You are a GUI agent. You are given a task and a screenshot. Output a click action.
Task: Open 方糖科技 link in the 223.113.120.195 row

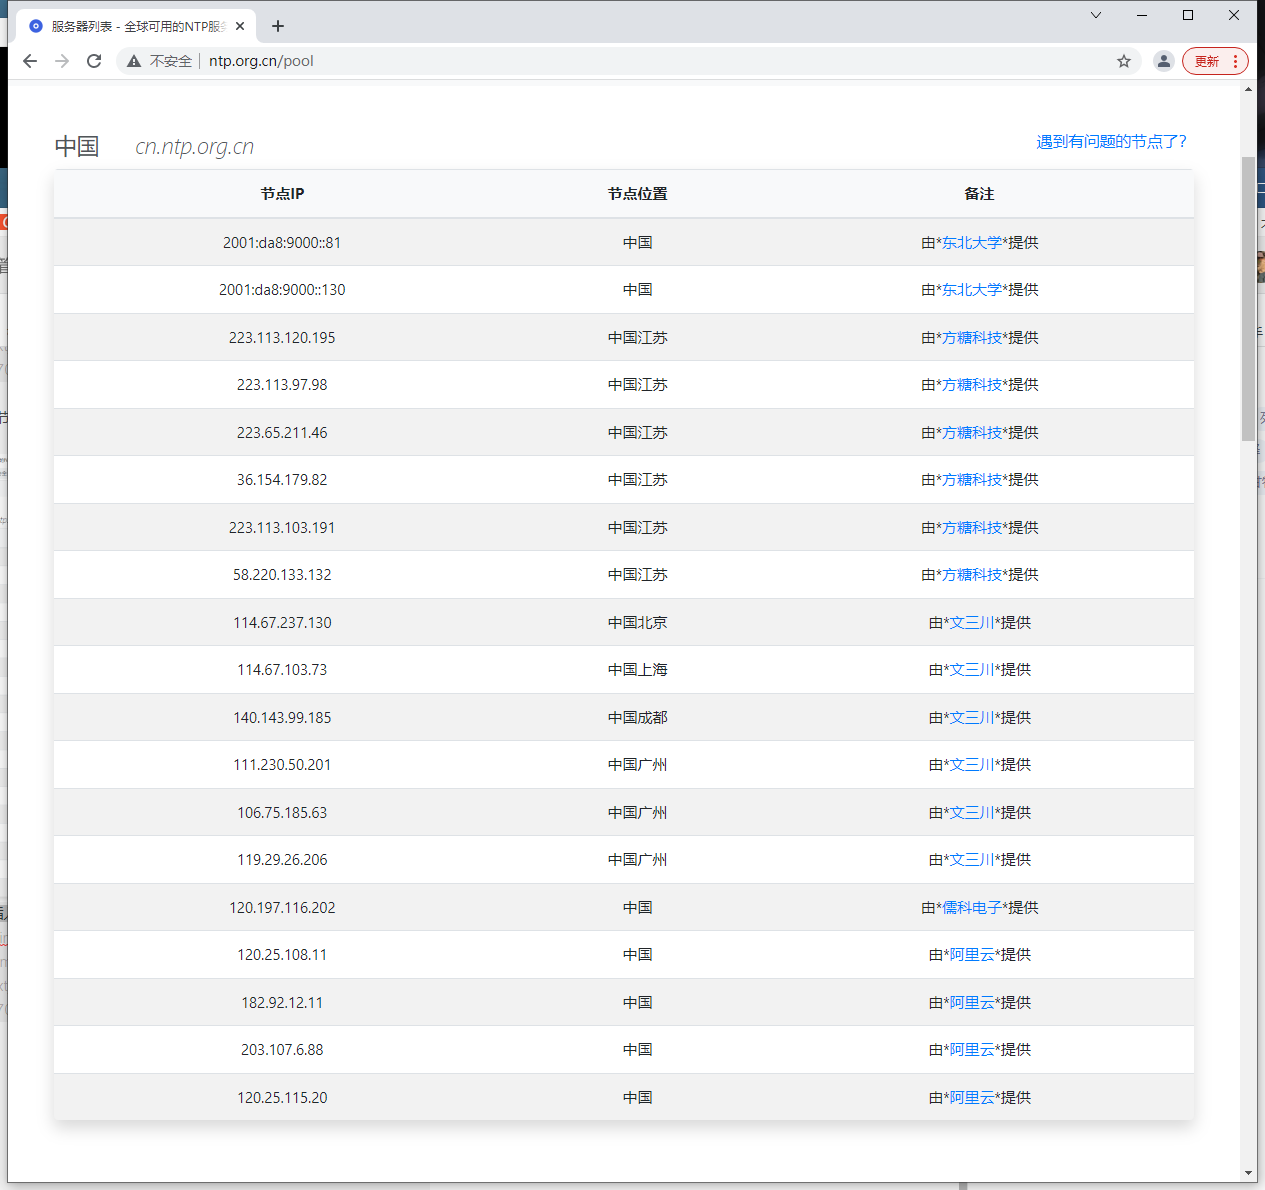[x=971, y=338]
